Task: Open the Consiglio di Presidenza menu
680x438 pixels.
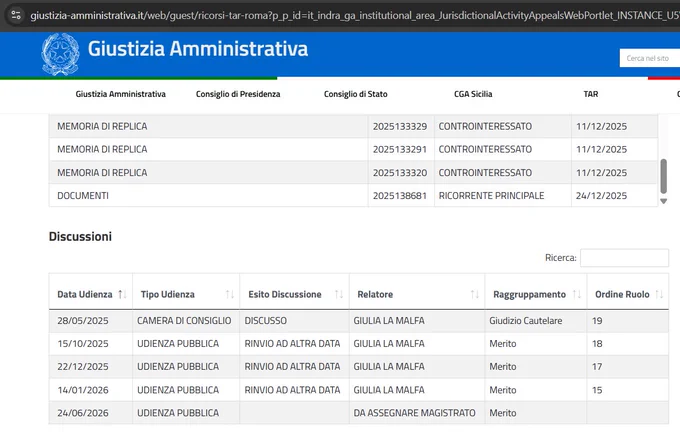Action: pyautogui.click(x=238, y=94)
